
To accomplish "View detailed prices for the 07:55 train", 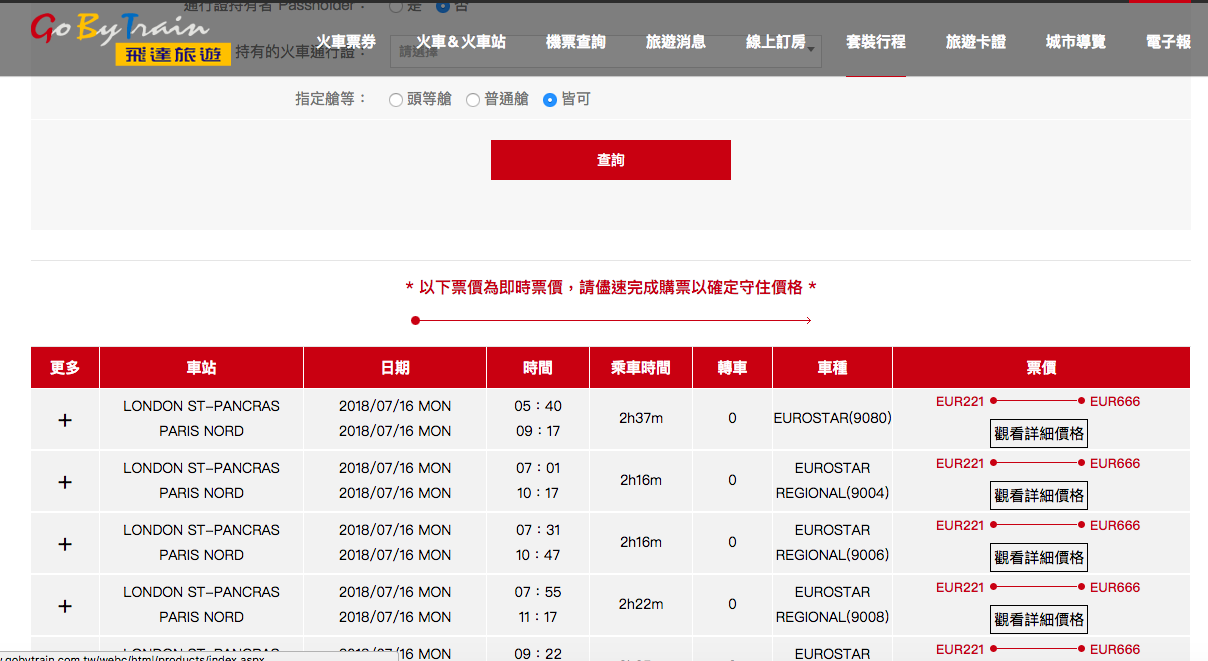I will (1039, 620).
